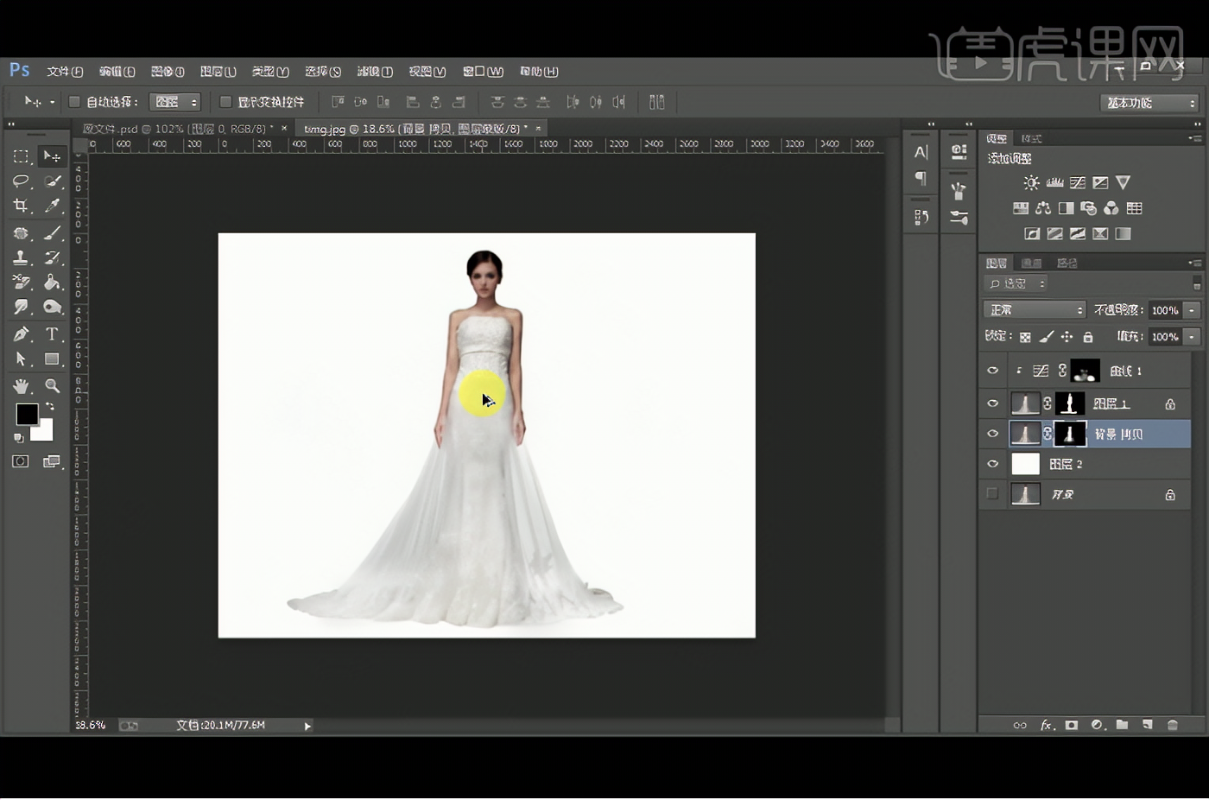
Task: Enable Show Transform Controls checkbox
Action: pos(225,102)
